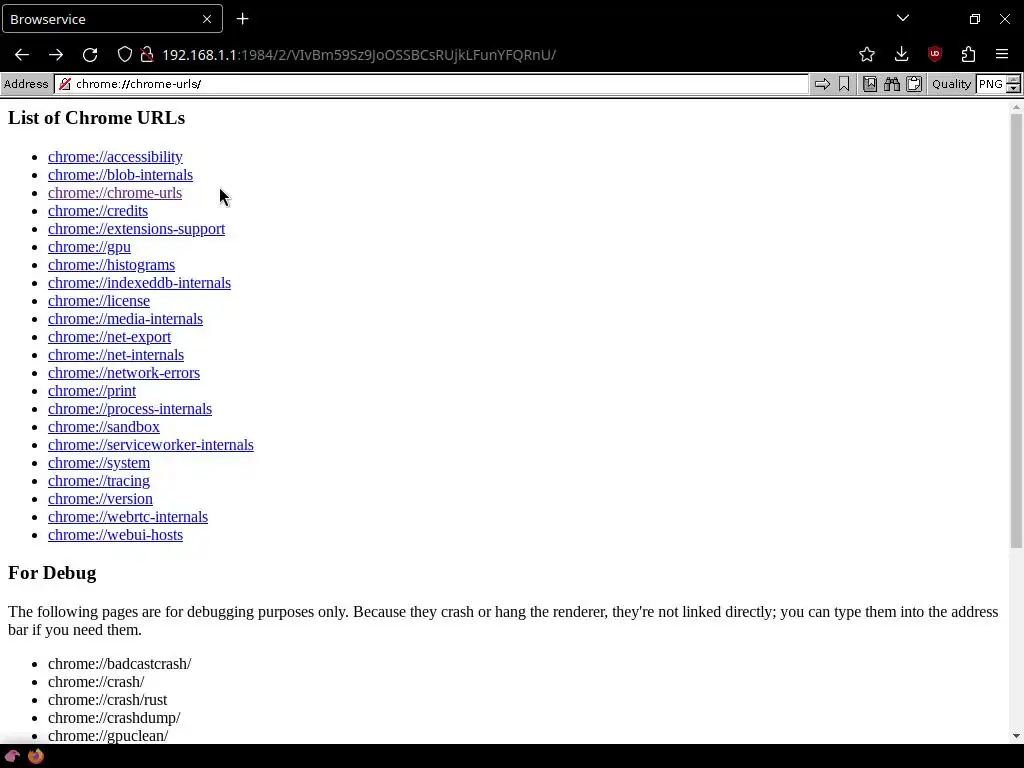Open chrome://network-errors link
Viewport: 1024px width, 768px height.
click(x=123, y=373)
